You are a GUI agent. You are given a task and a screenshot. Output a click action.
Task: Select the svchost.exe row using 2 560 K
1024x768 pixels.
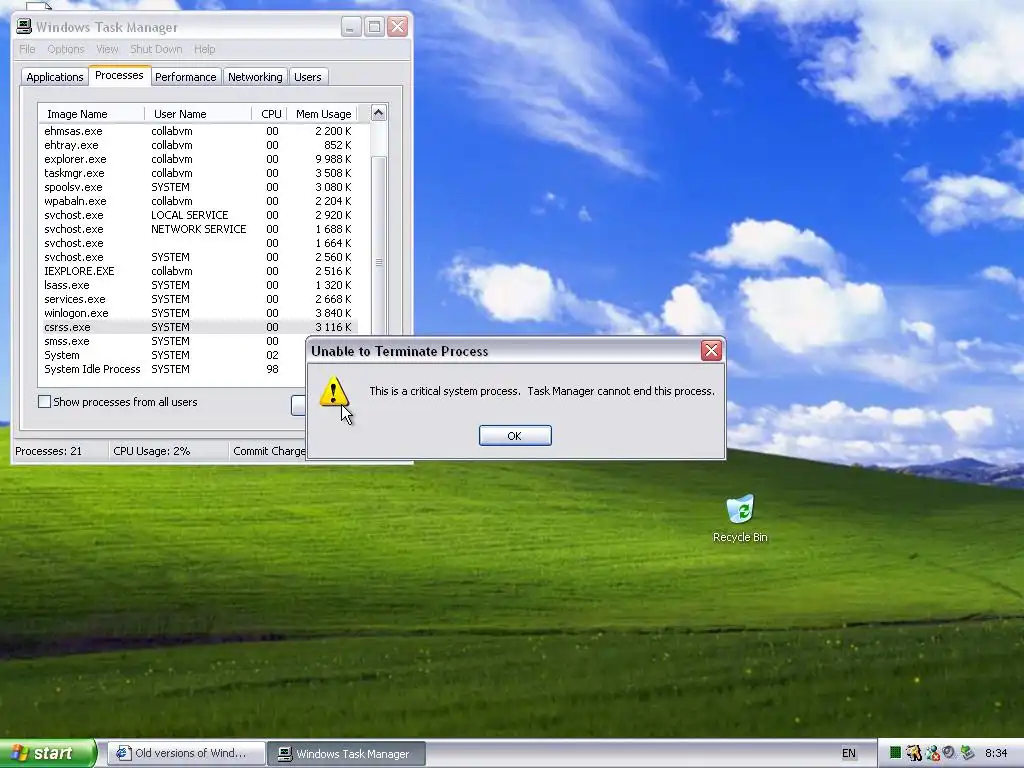pos(200,257)
